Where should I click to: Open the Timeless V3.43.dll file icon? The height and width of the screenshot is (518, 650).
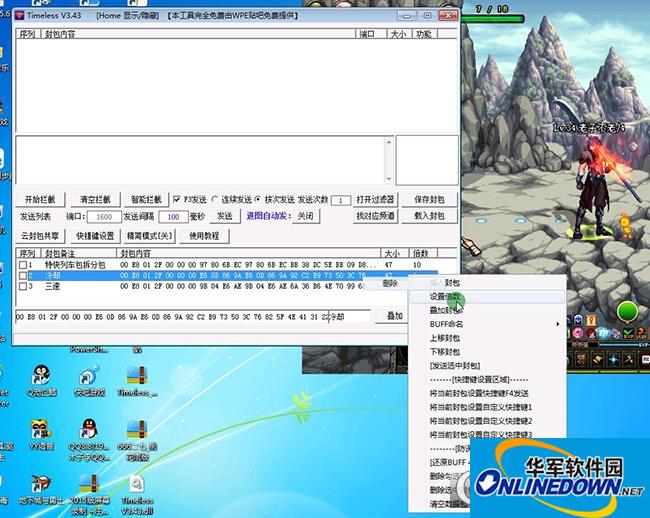pyautogui.click(x=137, y=484)
